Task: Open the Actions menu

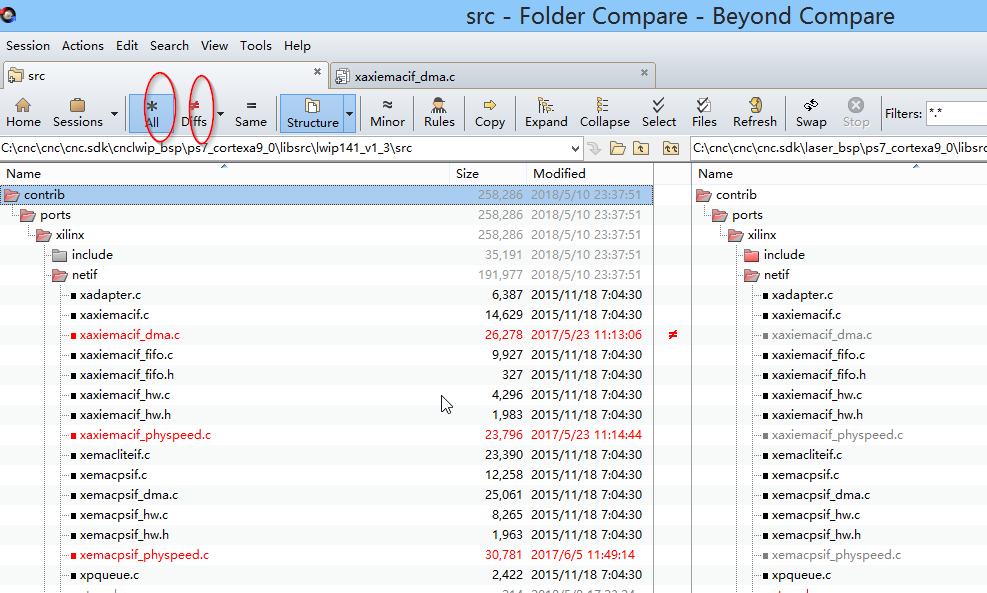Action: click(x=82, y=45)
